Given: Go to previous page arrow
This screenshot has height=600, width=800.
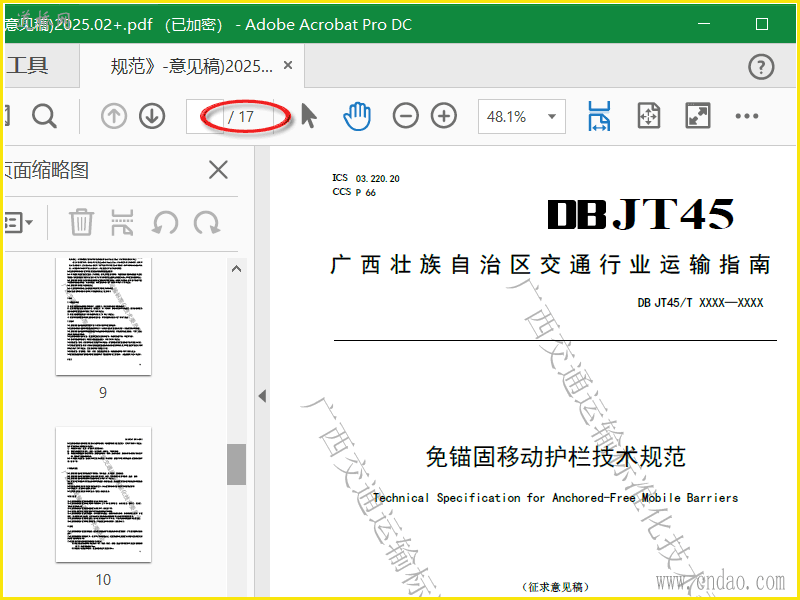Looking at the screenshot, I should (114, 116).
